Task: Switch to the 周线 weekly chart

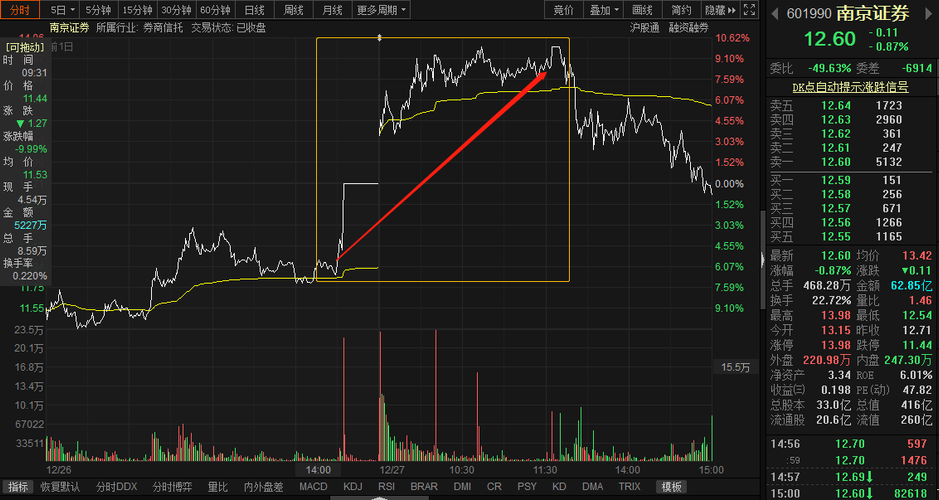Action: click(x=293, y=10)
